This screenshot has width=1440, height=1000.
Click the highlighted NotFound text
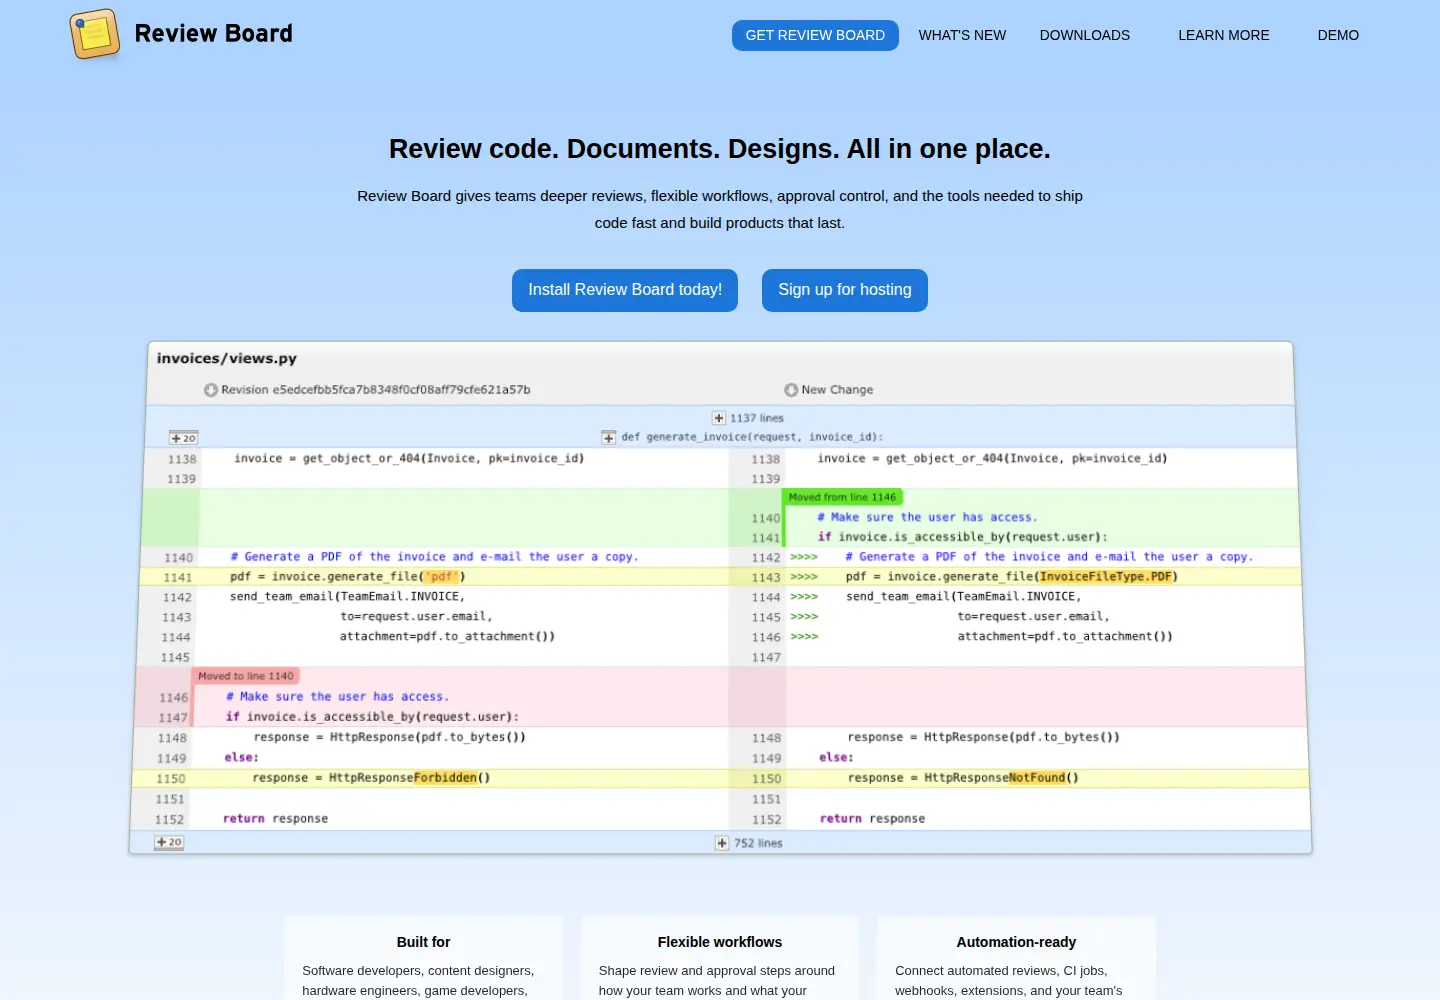click(x=1037, y=778)
